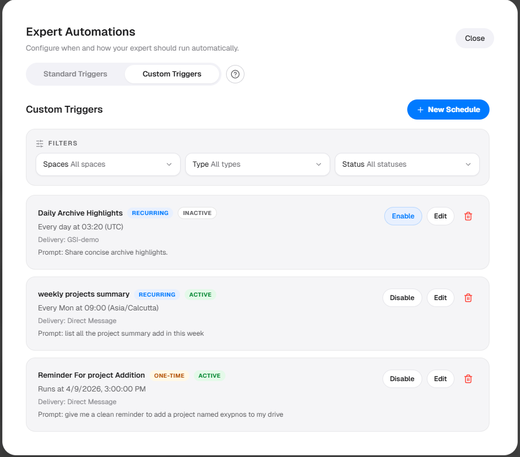Select the Custom Triggers tab
The height and width of the screenshot is (457, 520).
pyautogui.click(x=172, y=74)
